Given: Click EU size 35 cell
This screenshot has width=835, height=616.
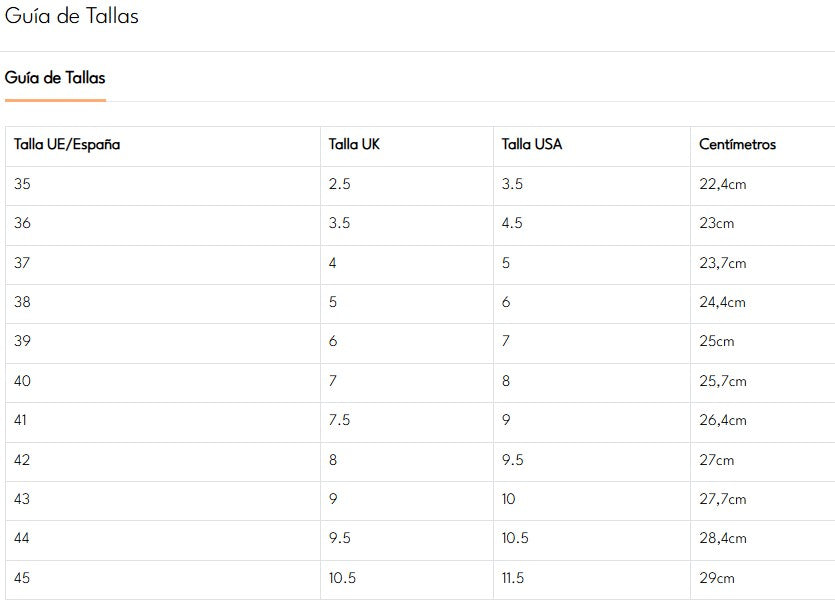Looking at the screenshot, I should point(23,184).
